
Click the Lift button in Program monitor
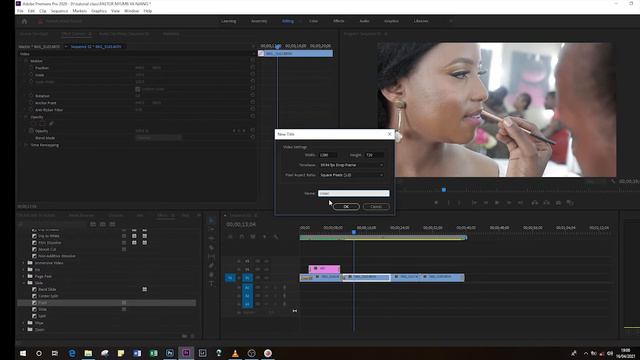pyautogui.click(x=535, y=202)
